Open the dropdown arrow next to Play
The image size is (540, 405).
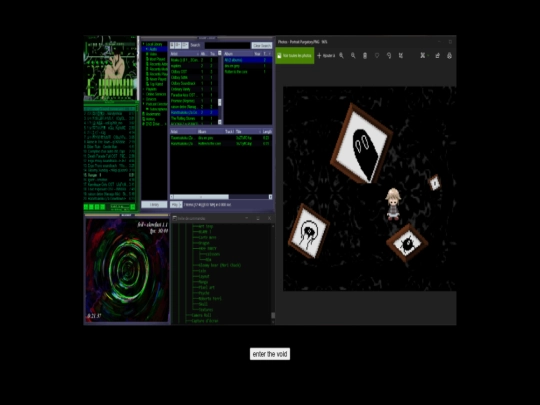pos(180,205)
